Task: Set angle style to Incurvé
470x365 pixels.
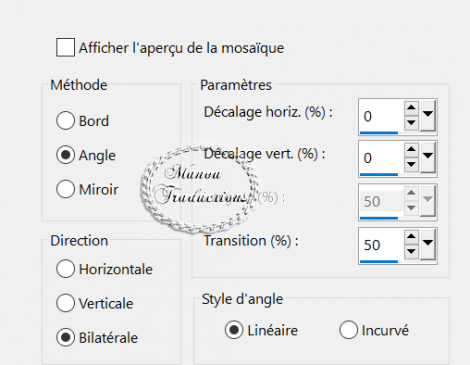Action: pos(349,330)
